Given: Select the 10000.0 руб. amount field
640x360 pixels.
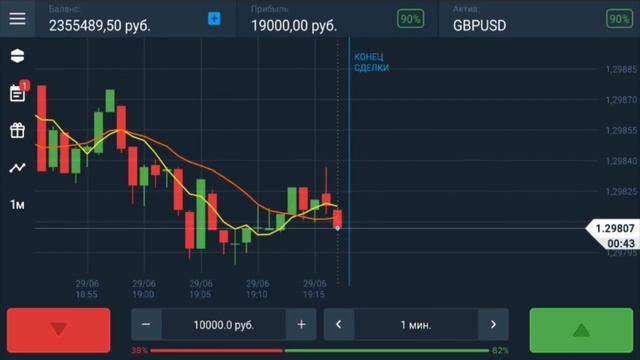Looking at the screenshot, I should [x=224, y=325].
